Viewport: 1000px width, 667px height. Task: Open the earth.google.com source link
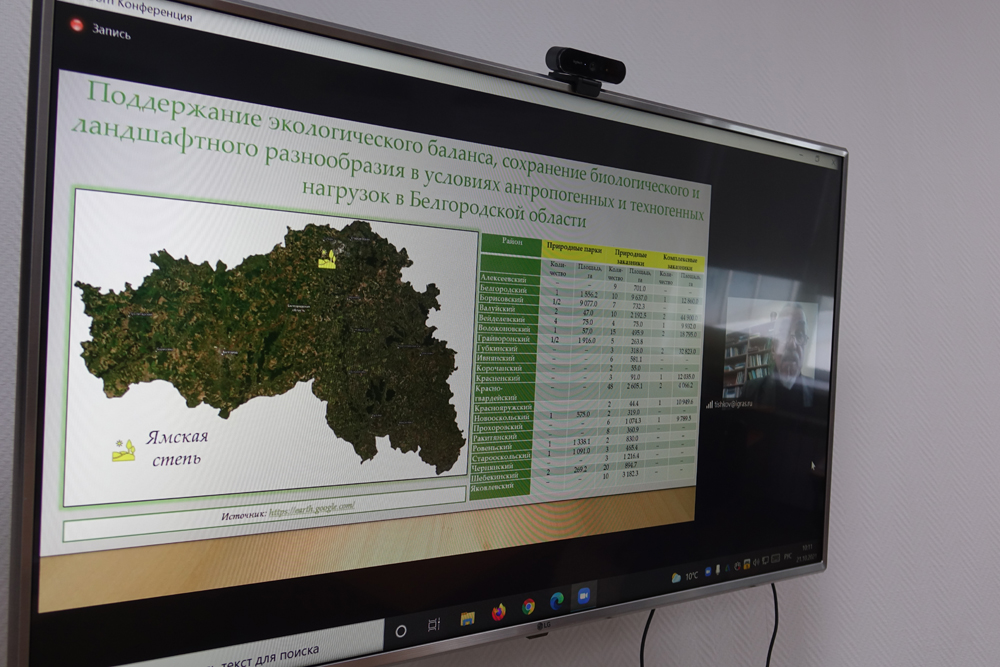click(x=311, y=509)
